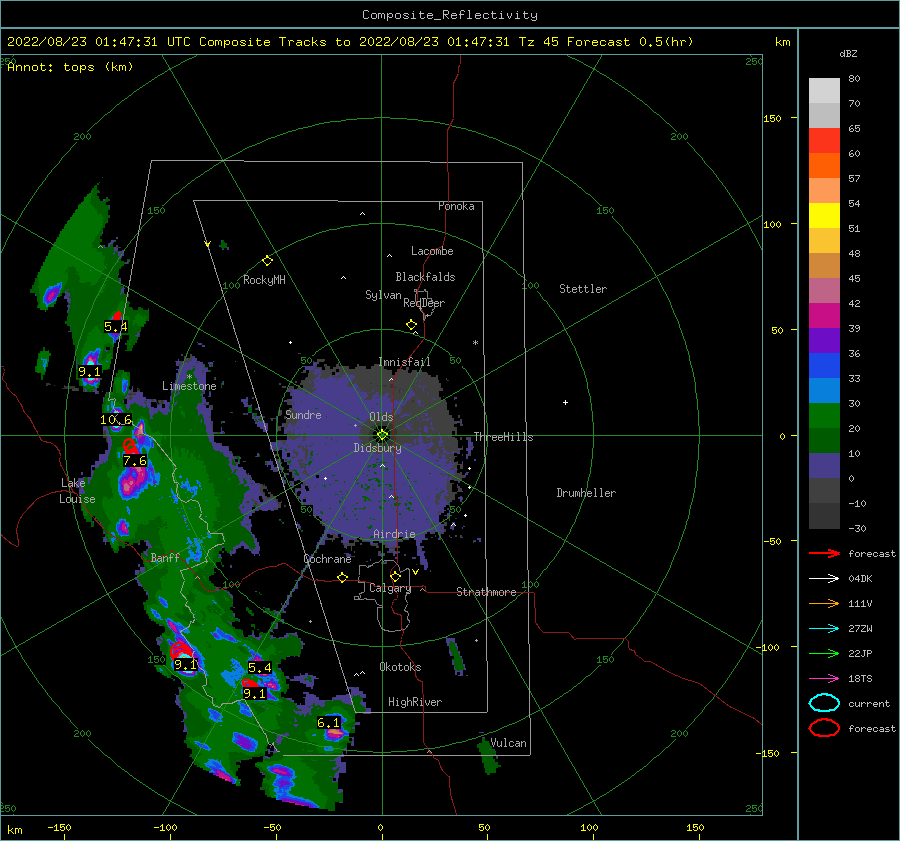Click the orange 111V arrow legend icon
The image size is (900, 841).
point(824,603)
